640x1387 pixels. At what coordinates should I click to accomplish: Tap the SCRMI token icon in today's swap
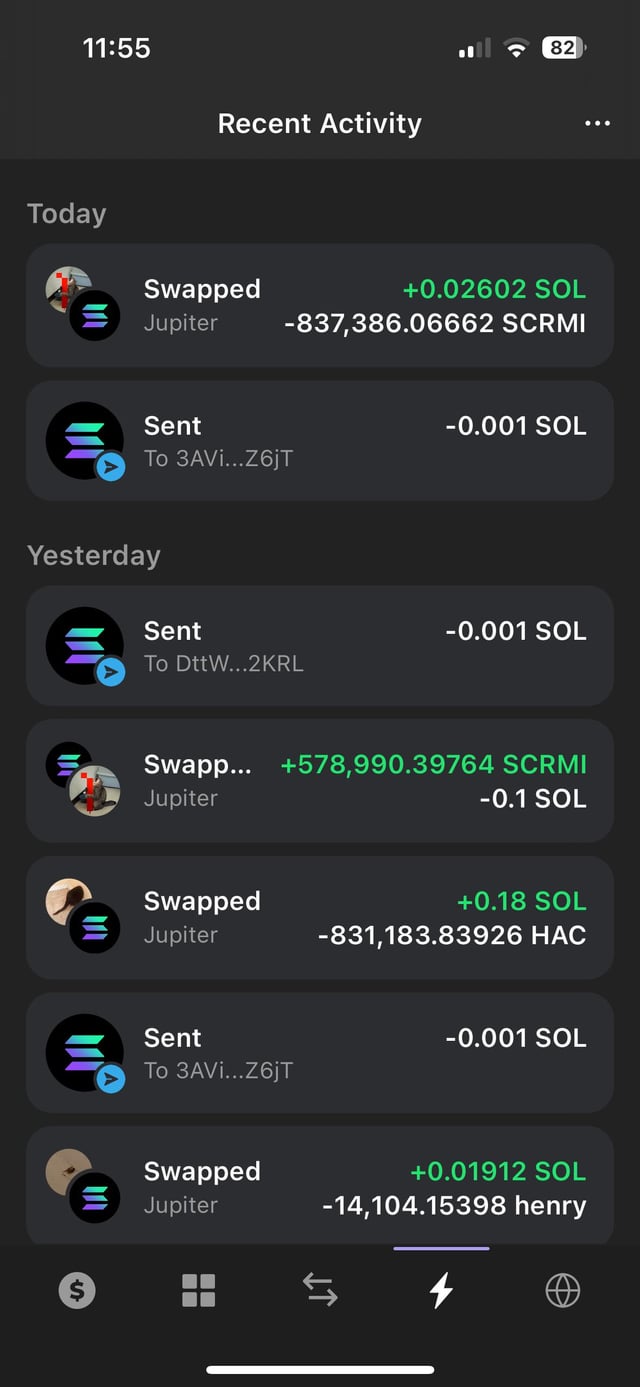(69, 290)
